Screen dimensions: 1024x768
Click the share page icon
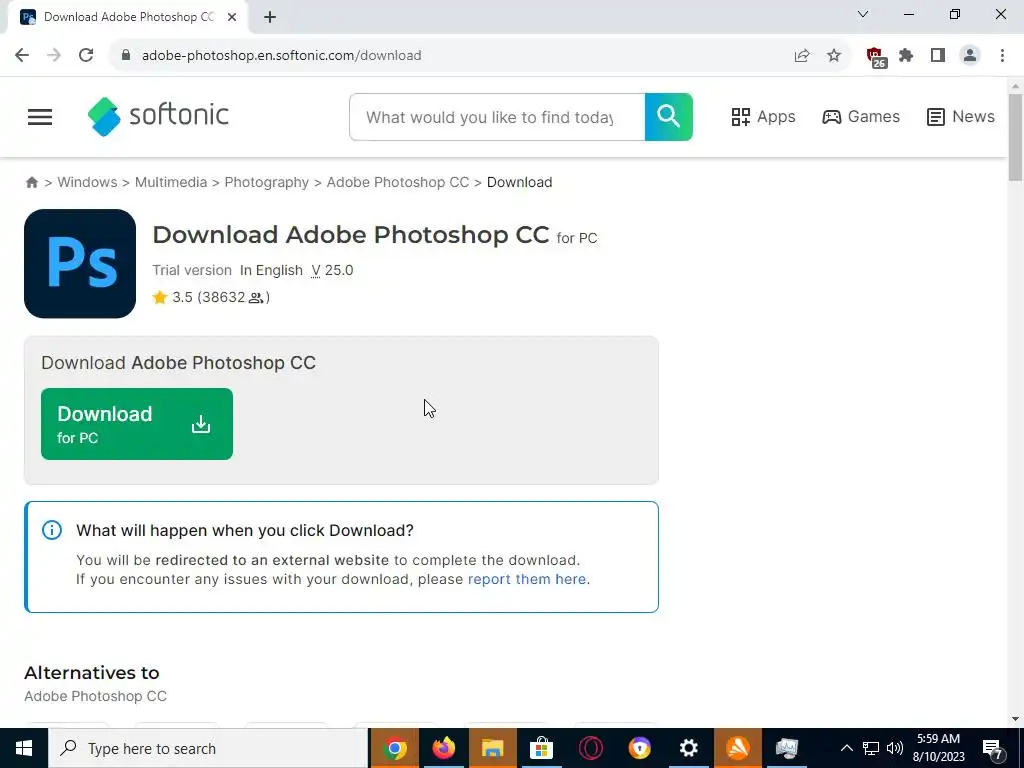802,56
